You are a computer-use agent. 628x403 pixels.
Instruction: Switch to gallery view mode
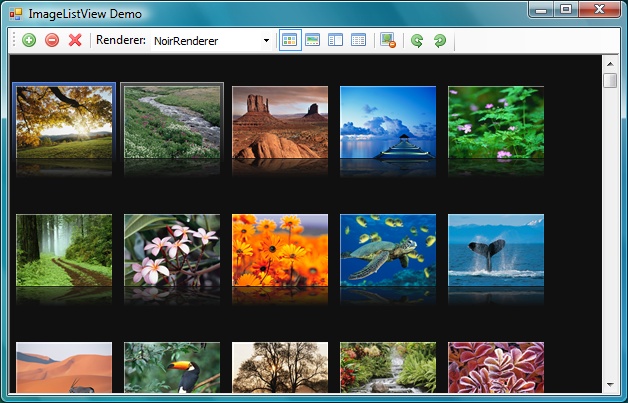[312, 40]
